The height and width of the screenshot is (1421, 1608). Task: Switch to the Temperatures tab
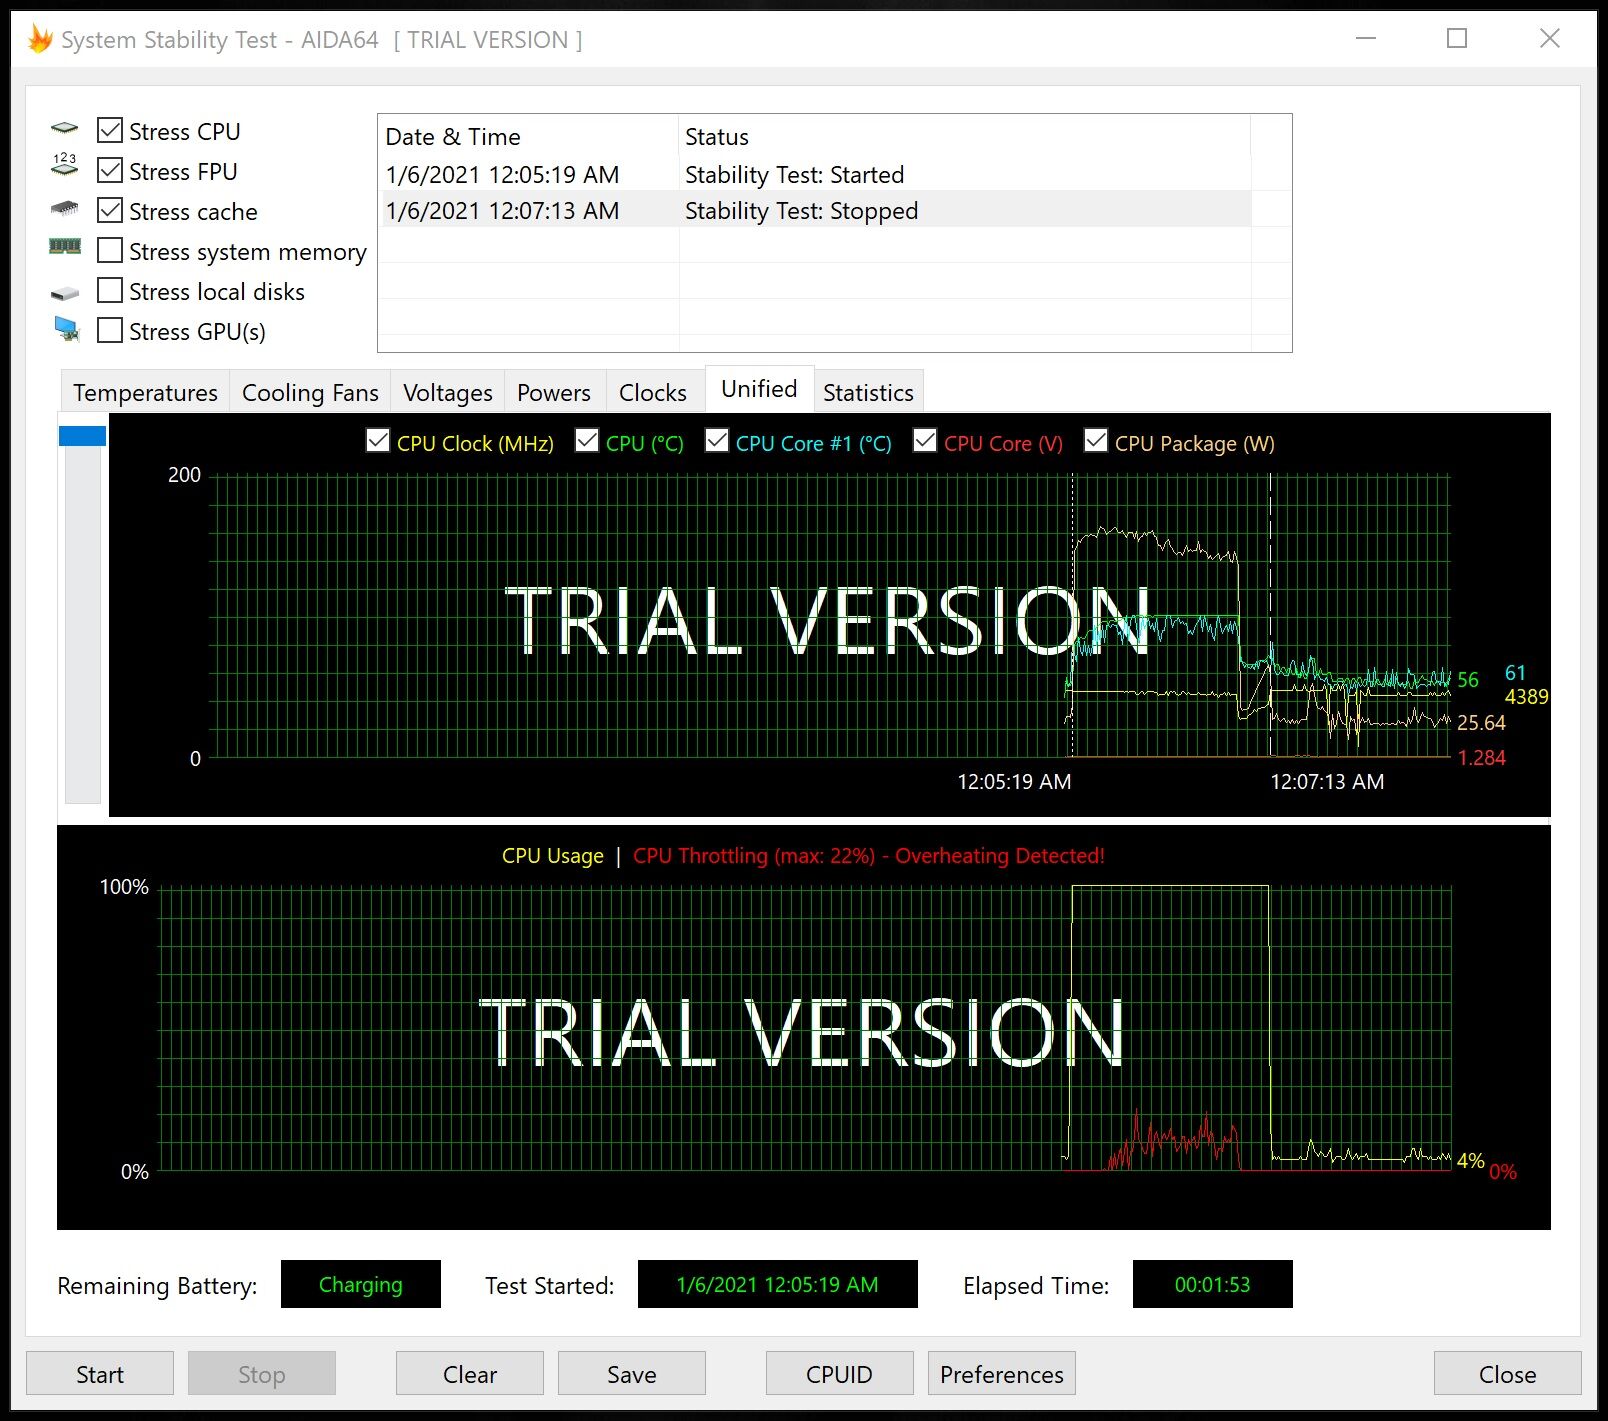pos(145,392)
